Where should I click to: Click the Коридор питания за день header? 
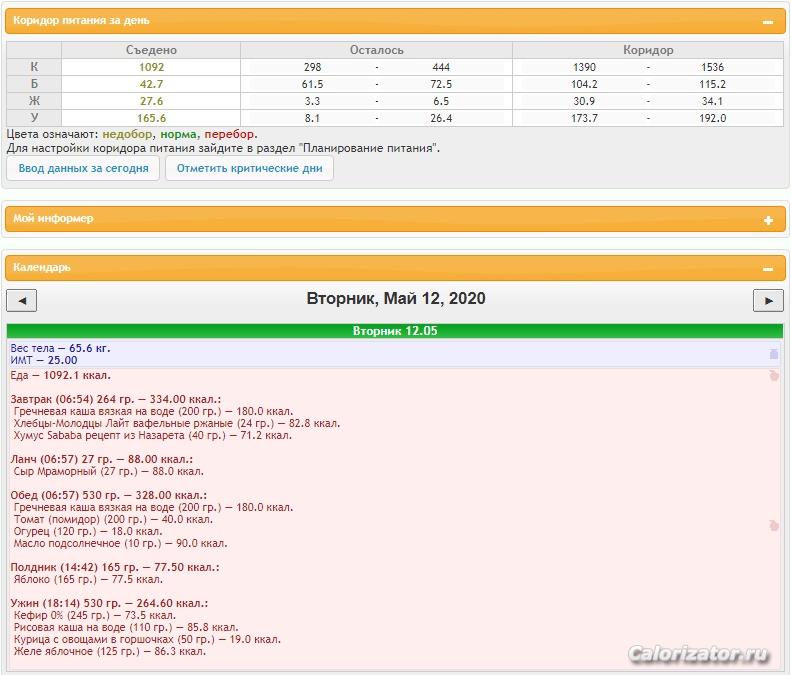tap(81, 21)
